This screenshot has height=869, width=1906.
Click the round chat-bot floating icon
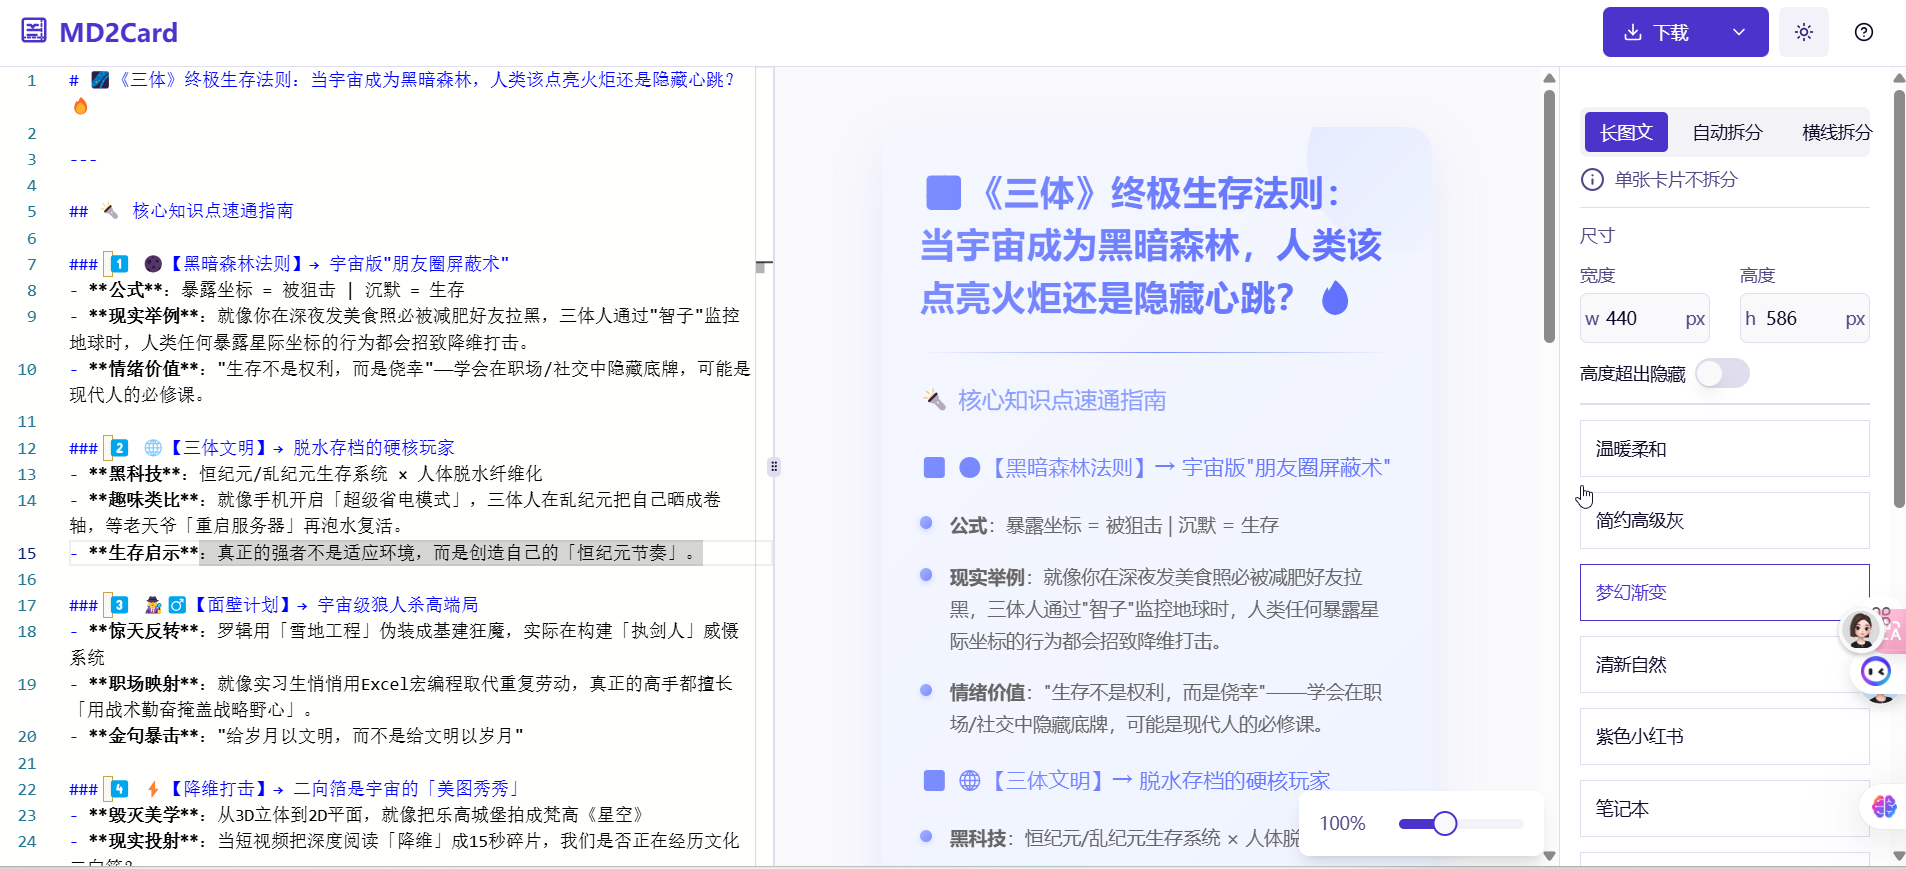pos(1876,671)
